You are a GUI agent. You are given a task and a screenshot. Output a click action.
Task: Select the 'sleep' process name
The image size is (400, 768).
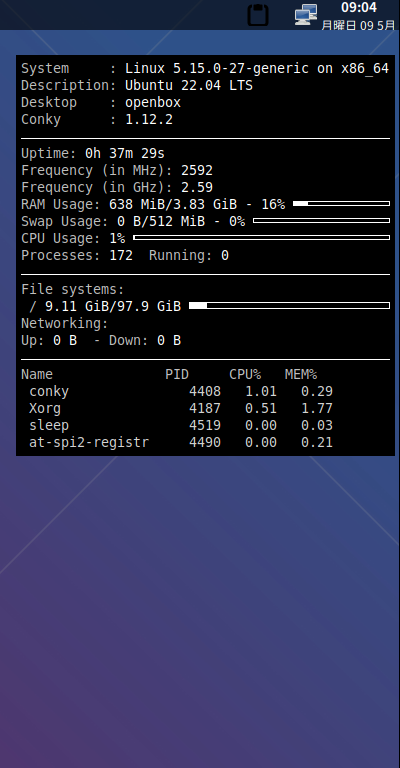49,426
